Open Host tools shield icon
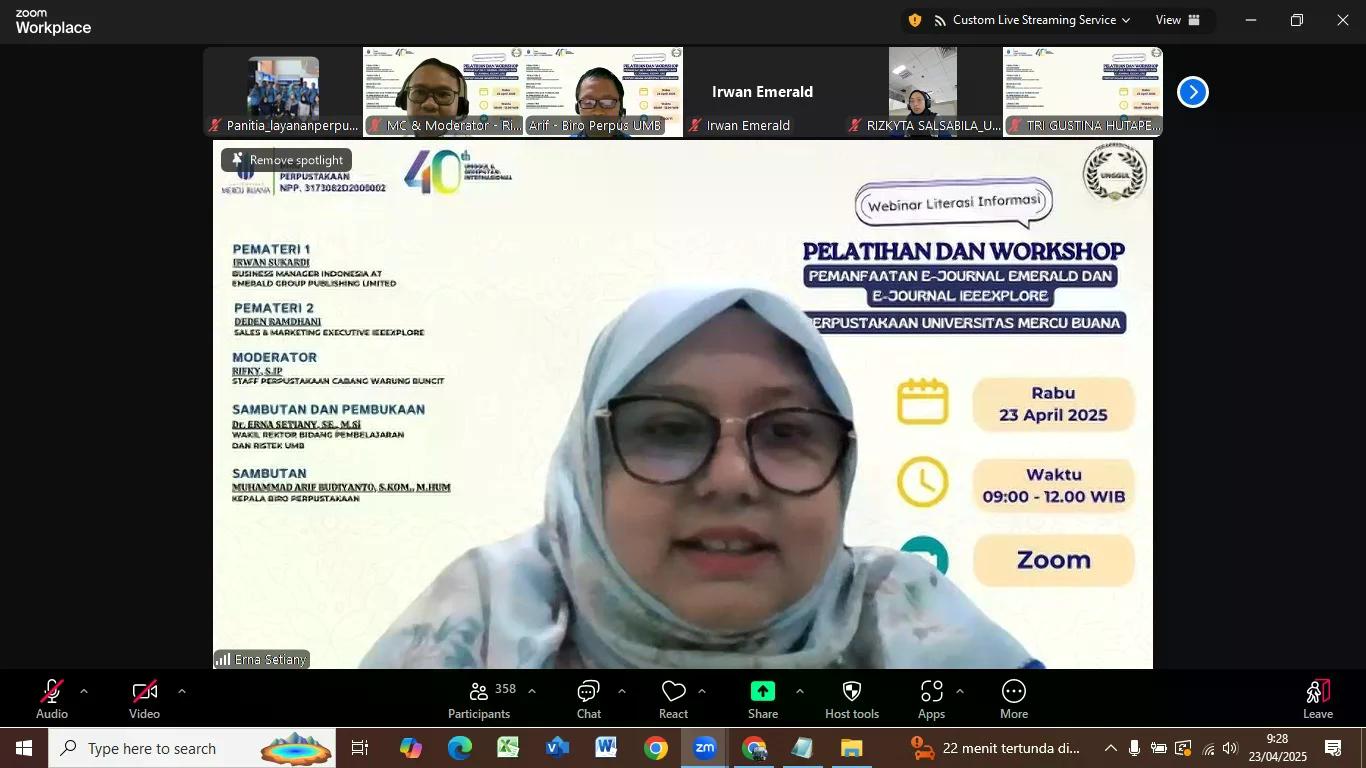1366x768 pixels. (x=851, y=699)
